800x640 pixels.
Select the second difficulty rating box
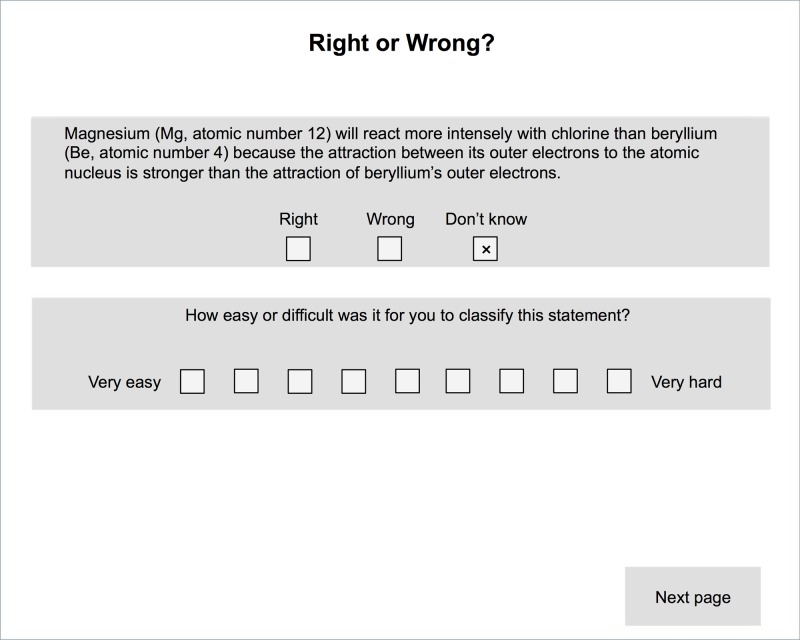pyautogui.click(x=246, y=381)
